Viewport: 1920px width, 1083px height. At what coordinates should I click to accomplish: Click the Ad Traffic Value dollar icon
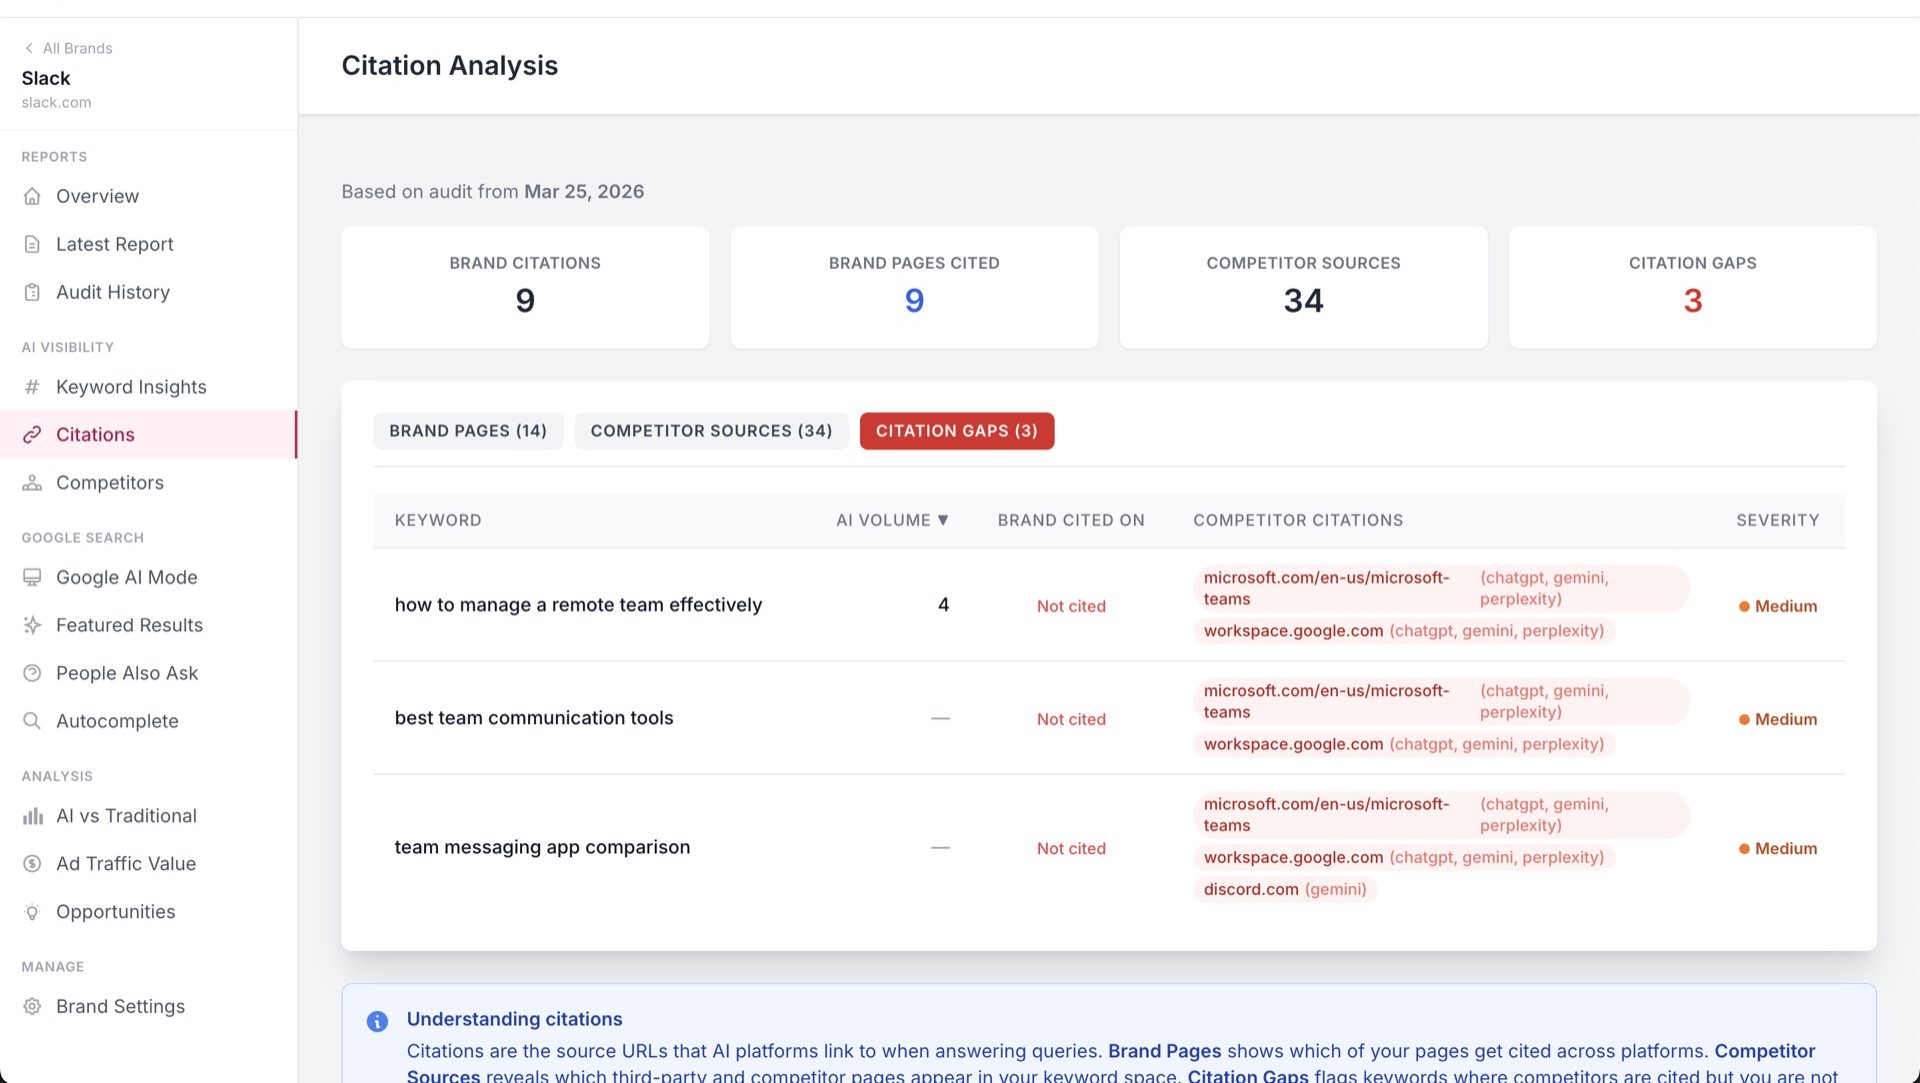coord(32,864)
